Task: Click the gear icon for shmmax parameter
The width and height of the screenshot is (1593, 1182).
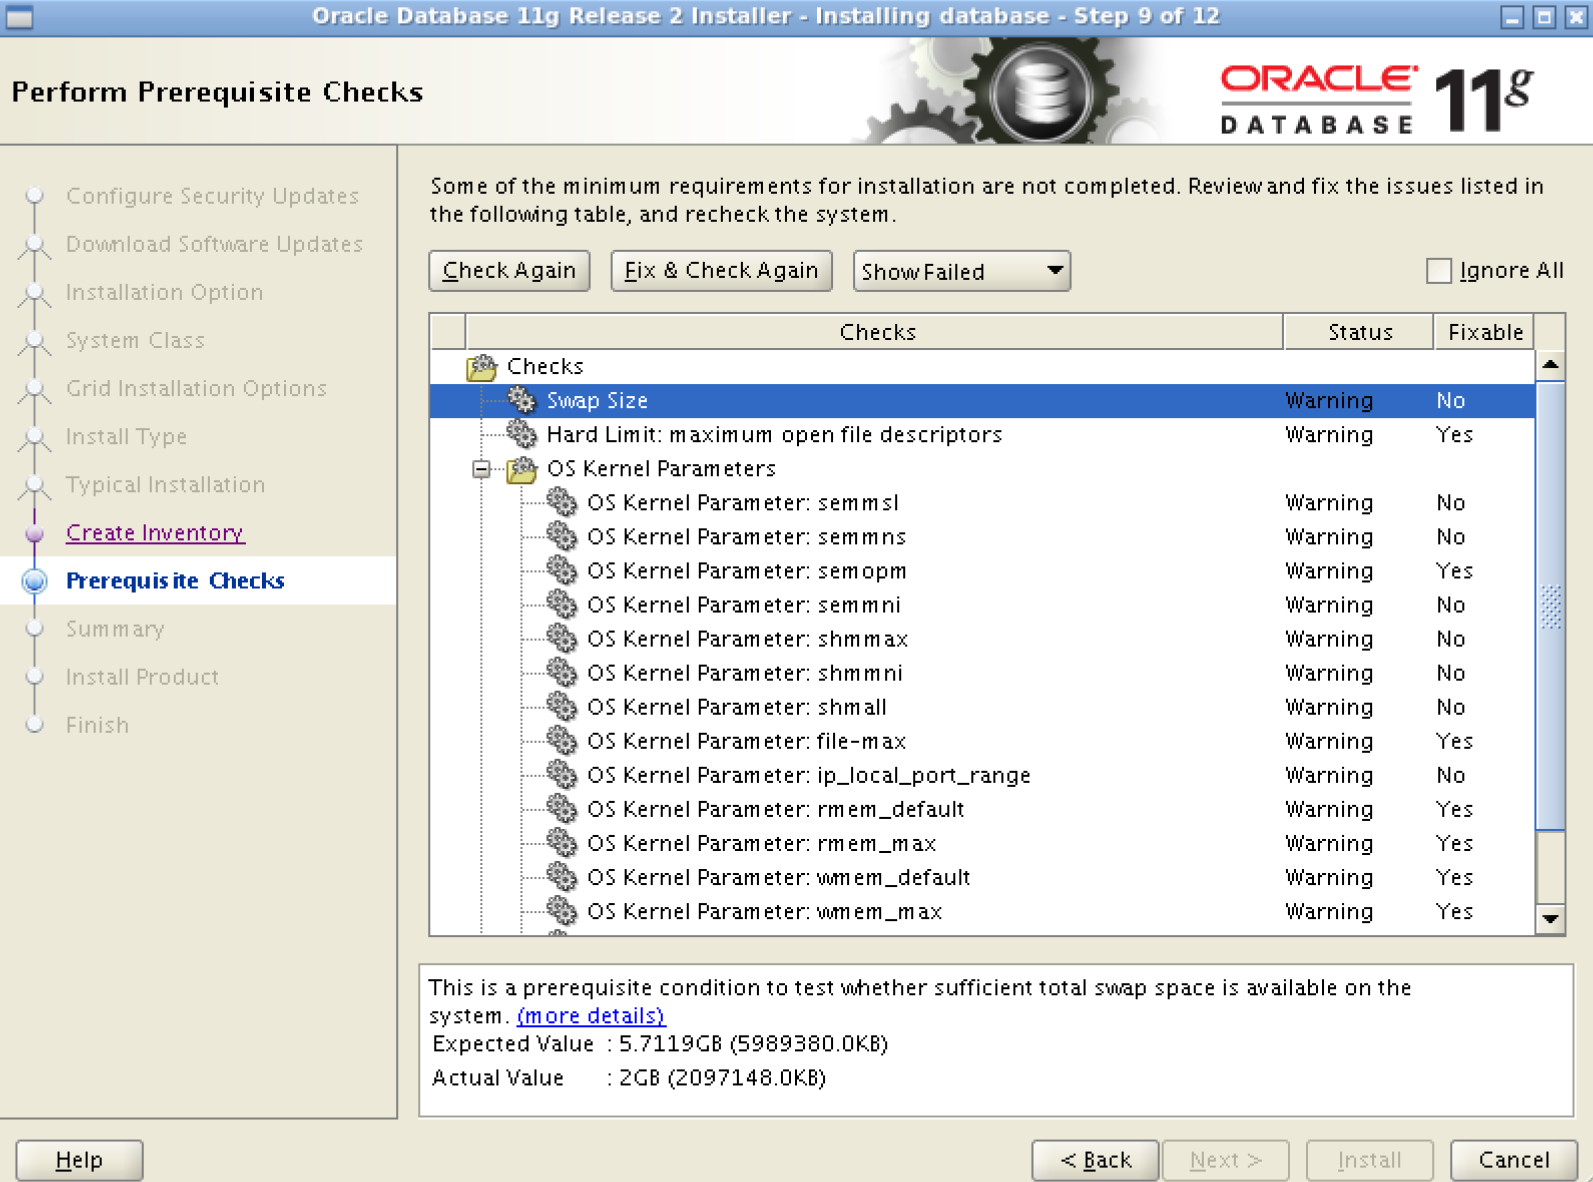Action: coord(562,638)
